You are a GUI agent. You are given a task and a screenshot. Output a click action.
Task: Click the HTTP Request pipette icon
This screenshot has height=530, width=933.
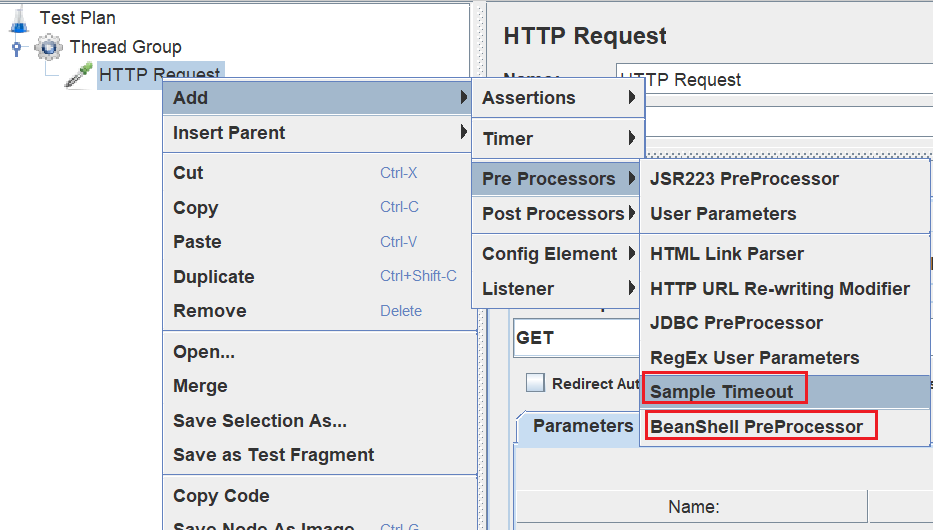point(79,75)
